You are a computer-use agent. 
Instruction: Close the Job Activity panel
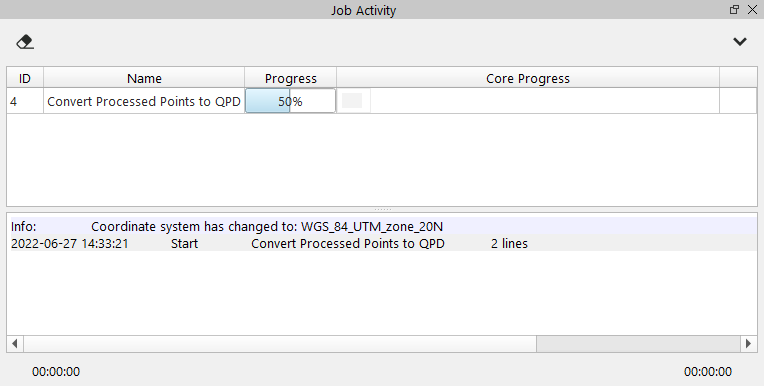point(752,10)
